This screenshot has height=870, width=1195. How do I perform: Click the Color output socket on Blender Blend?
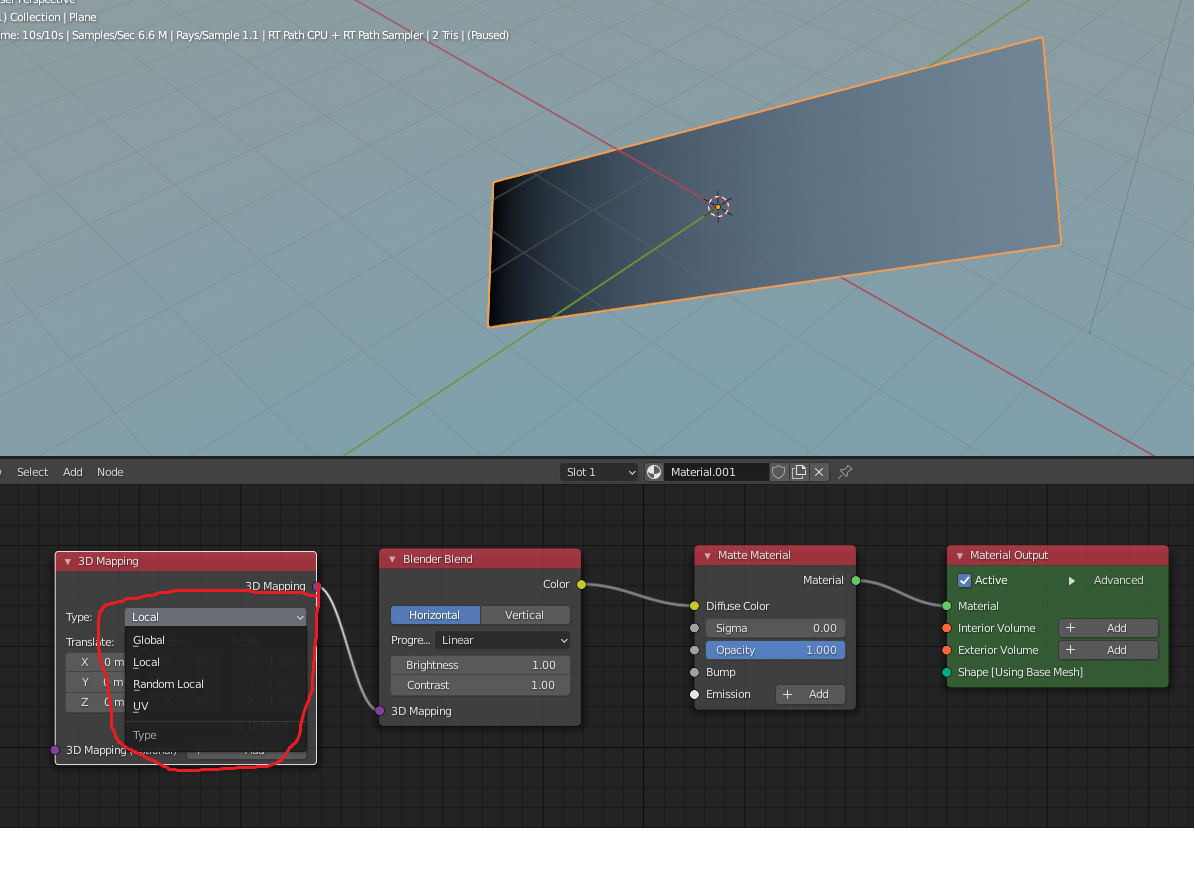[x=581, y=584]
